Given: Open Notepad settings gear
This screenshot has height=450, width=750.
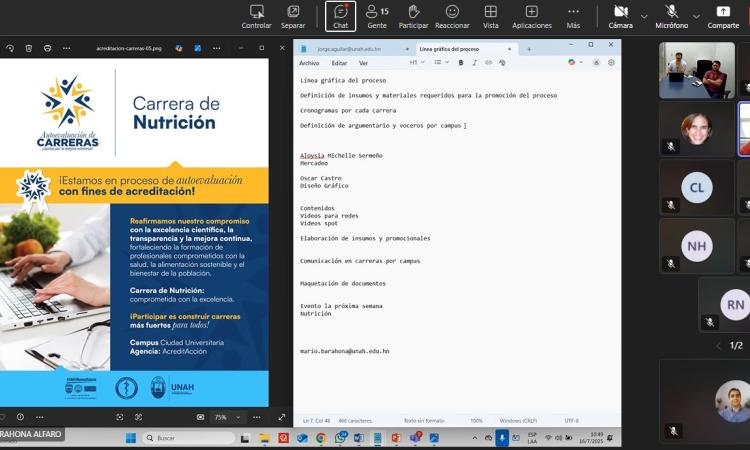Looking at the screenshot, I should point(611,63).
